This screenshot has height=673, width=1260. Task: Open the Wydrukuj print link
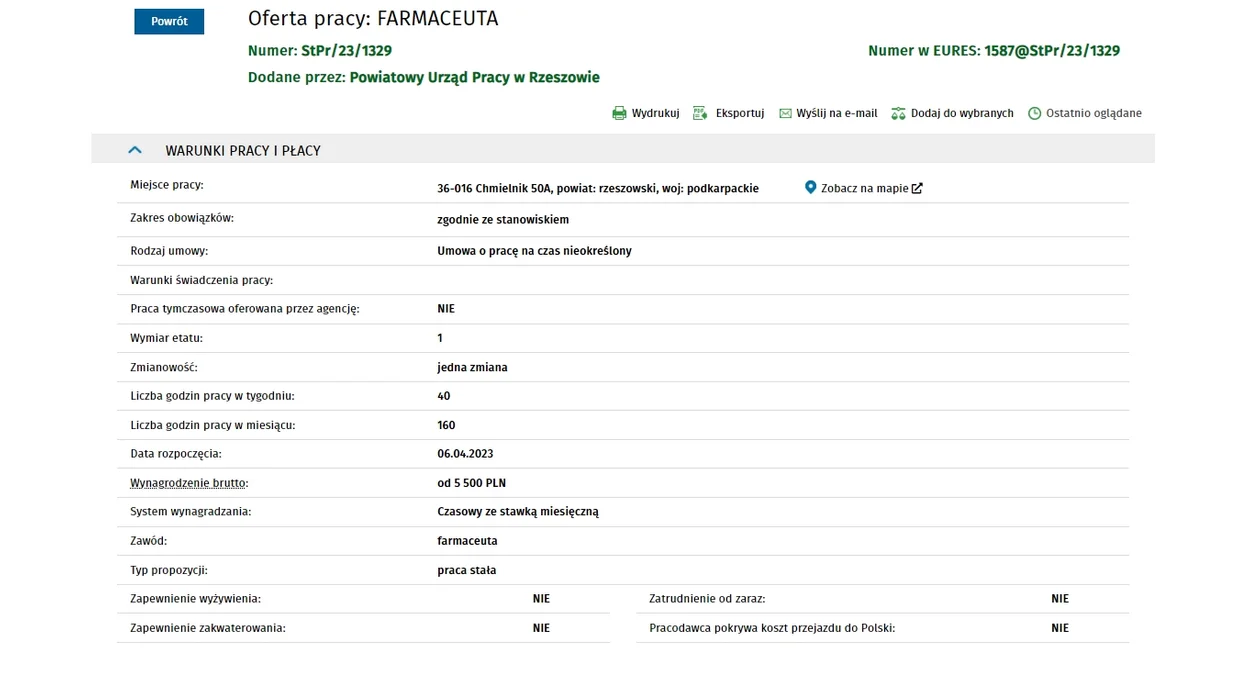pyautogui.click(x=655, y=113)
